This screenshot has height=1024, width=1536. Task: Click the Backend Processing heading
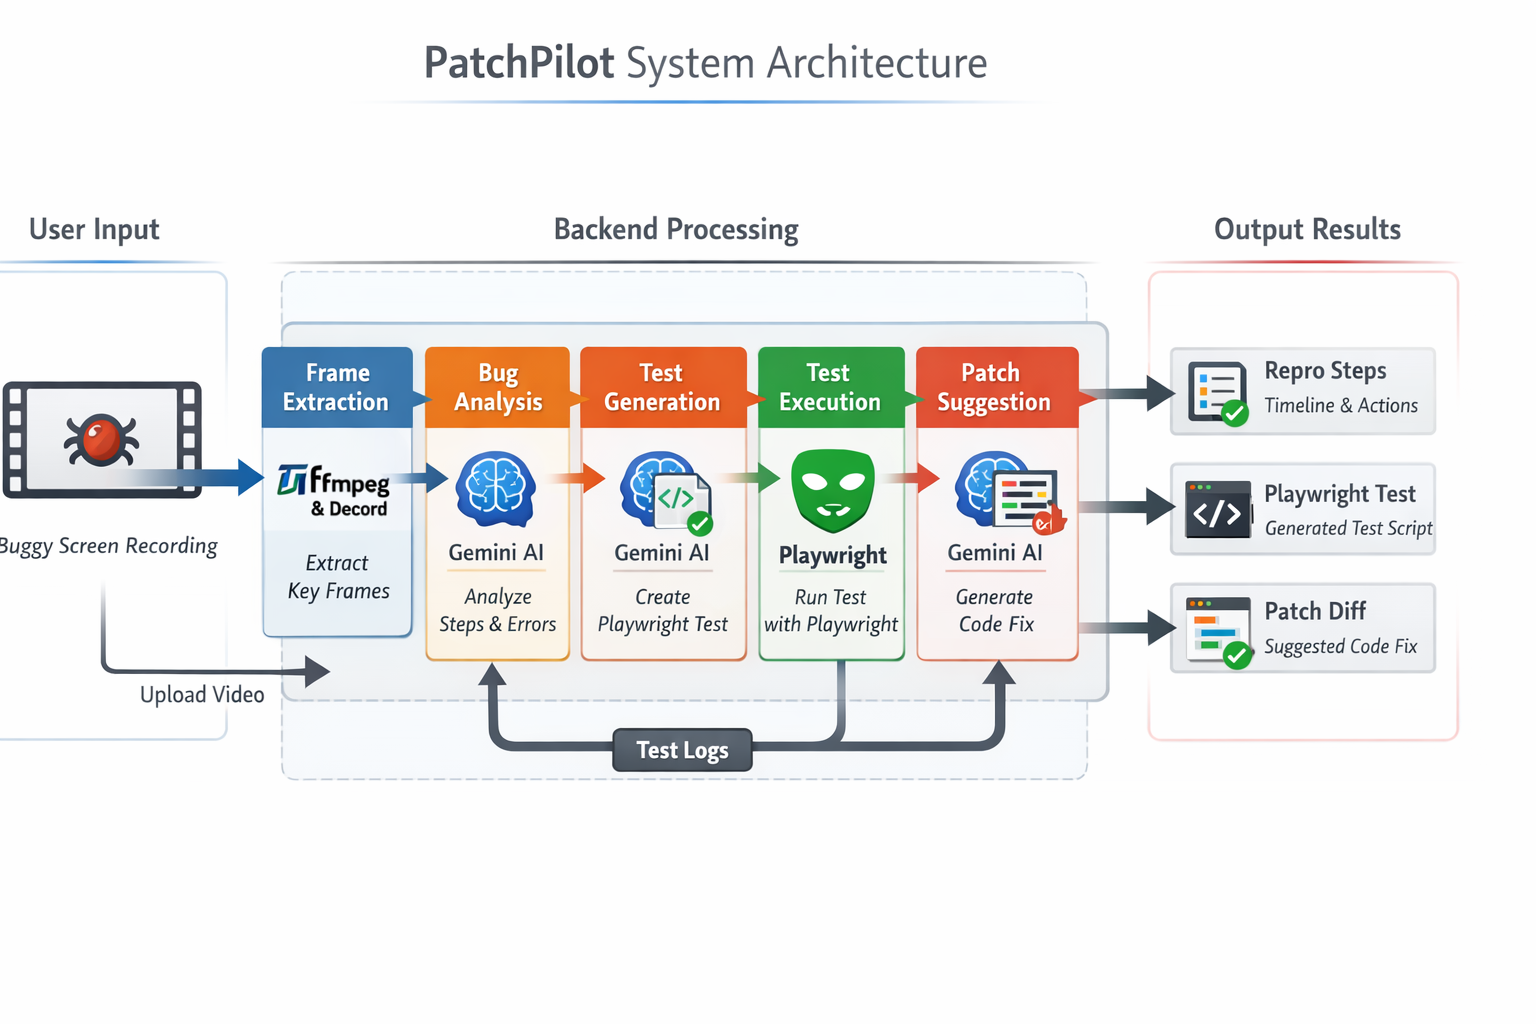[x=676, y=230]
